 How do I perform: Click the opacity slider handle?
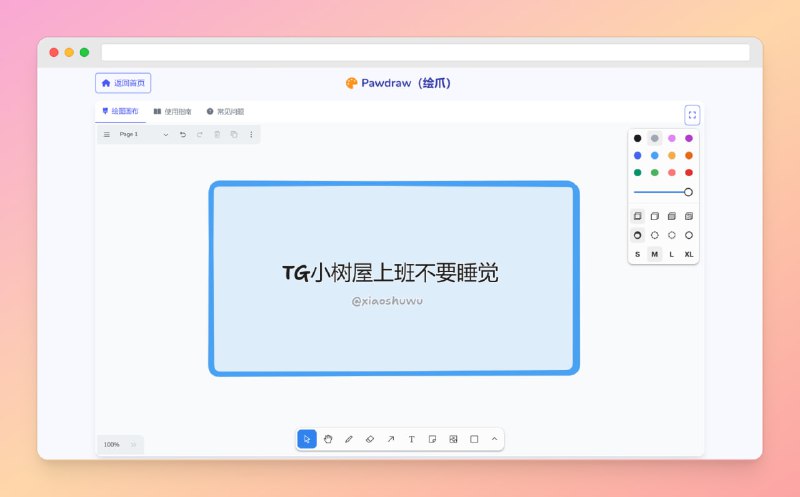688,192
